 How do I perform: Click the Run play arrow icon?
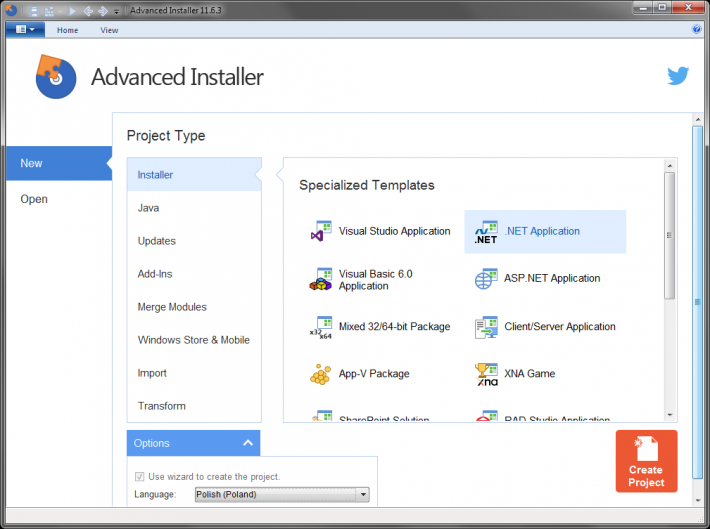tap(72, 11)
